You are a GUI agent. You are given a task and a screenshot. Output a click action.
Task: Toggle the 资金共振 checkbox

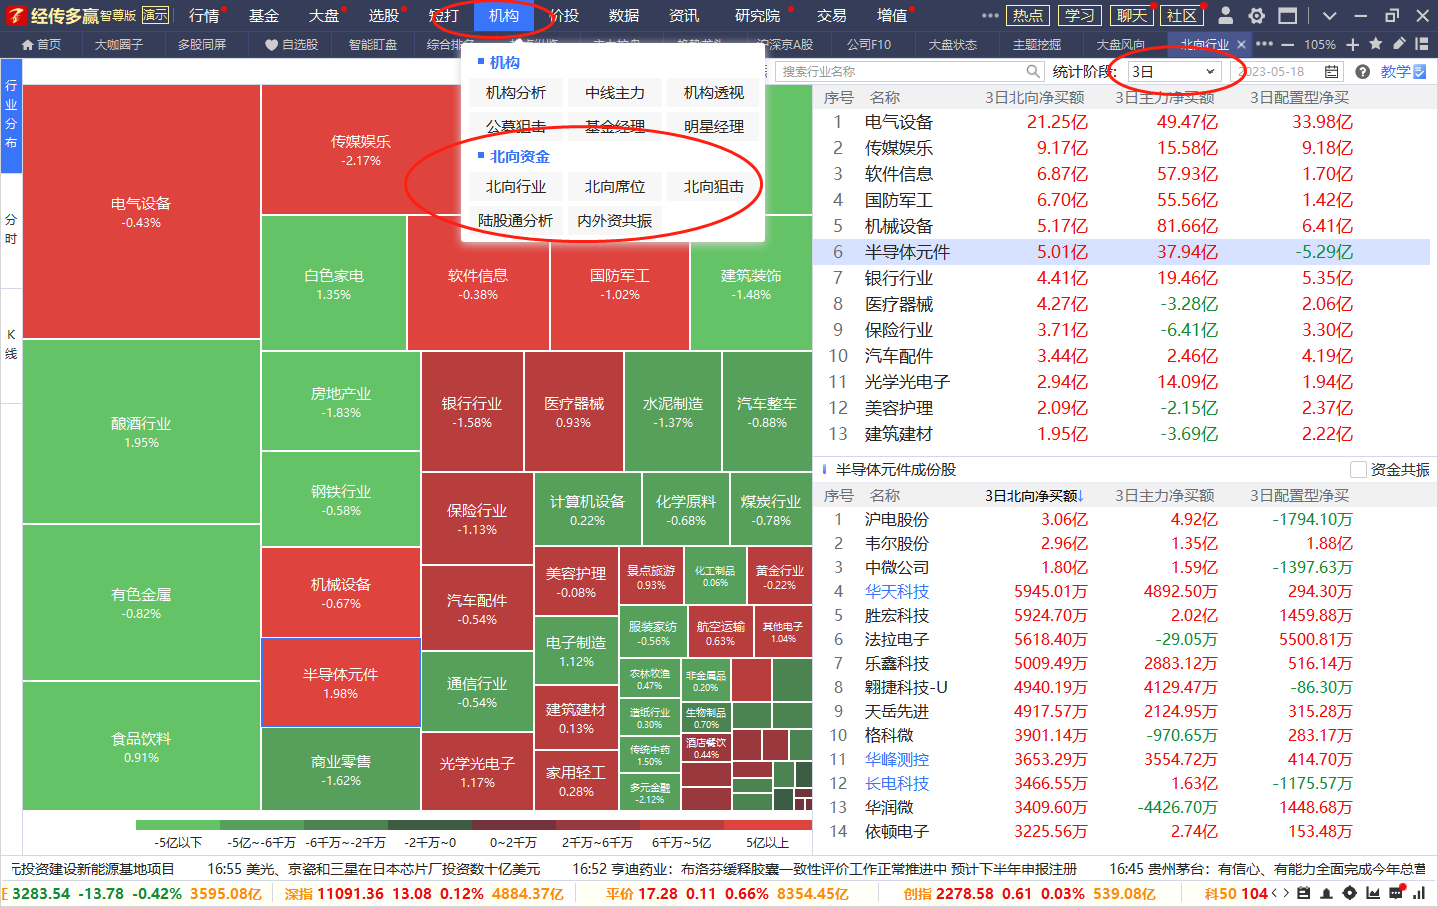point(1358,469)
